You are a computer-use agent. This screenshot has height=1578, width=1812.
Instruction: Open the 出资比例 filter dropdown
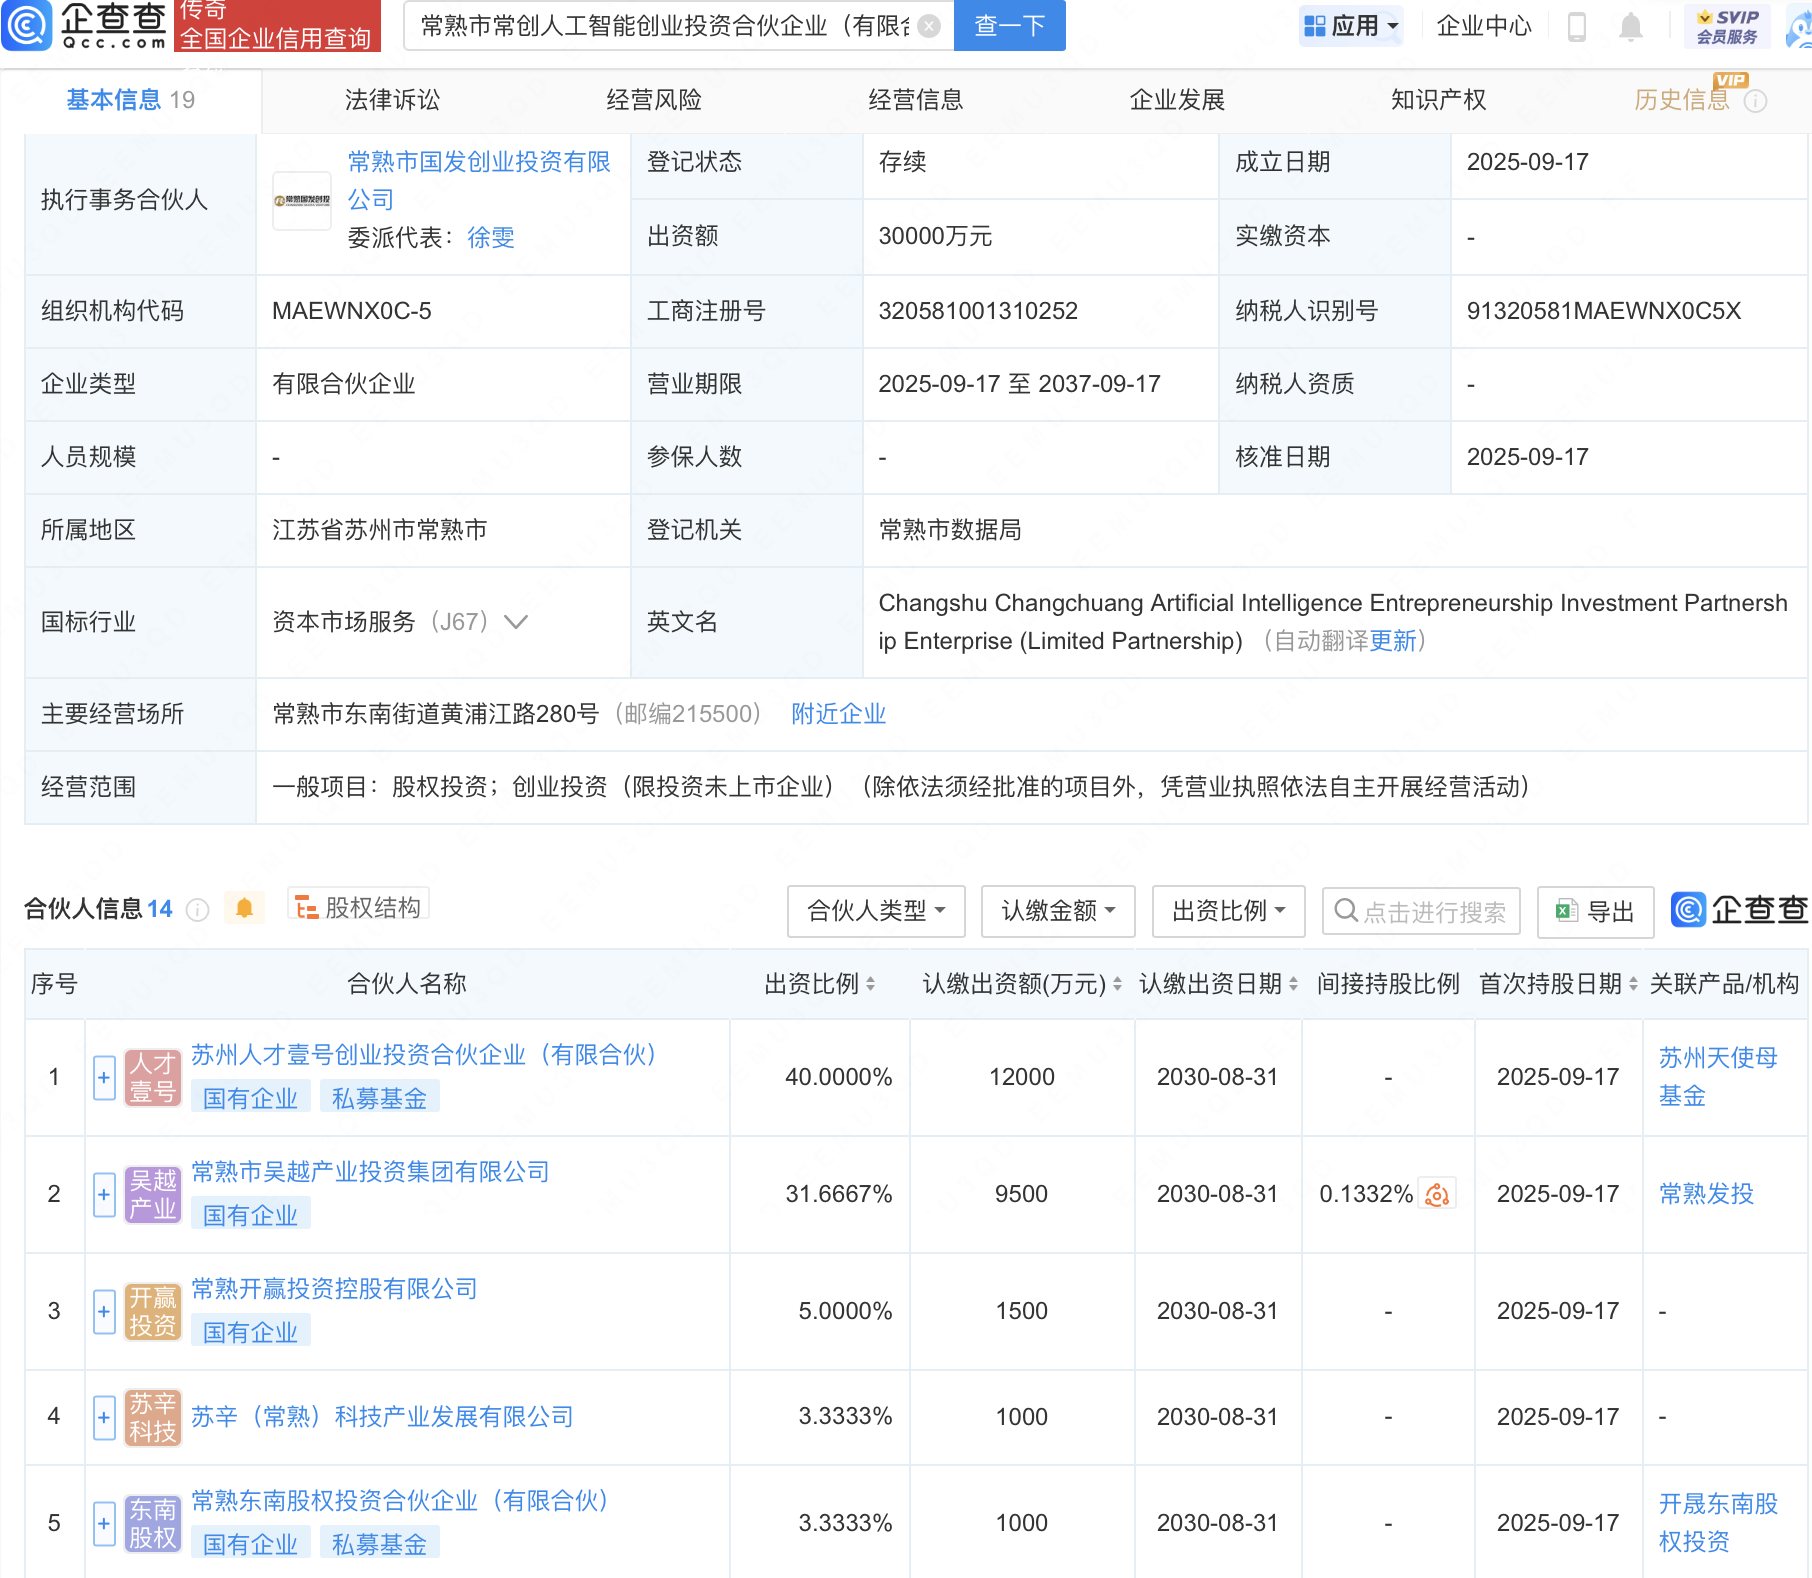[1228, 911]
